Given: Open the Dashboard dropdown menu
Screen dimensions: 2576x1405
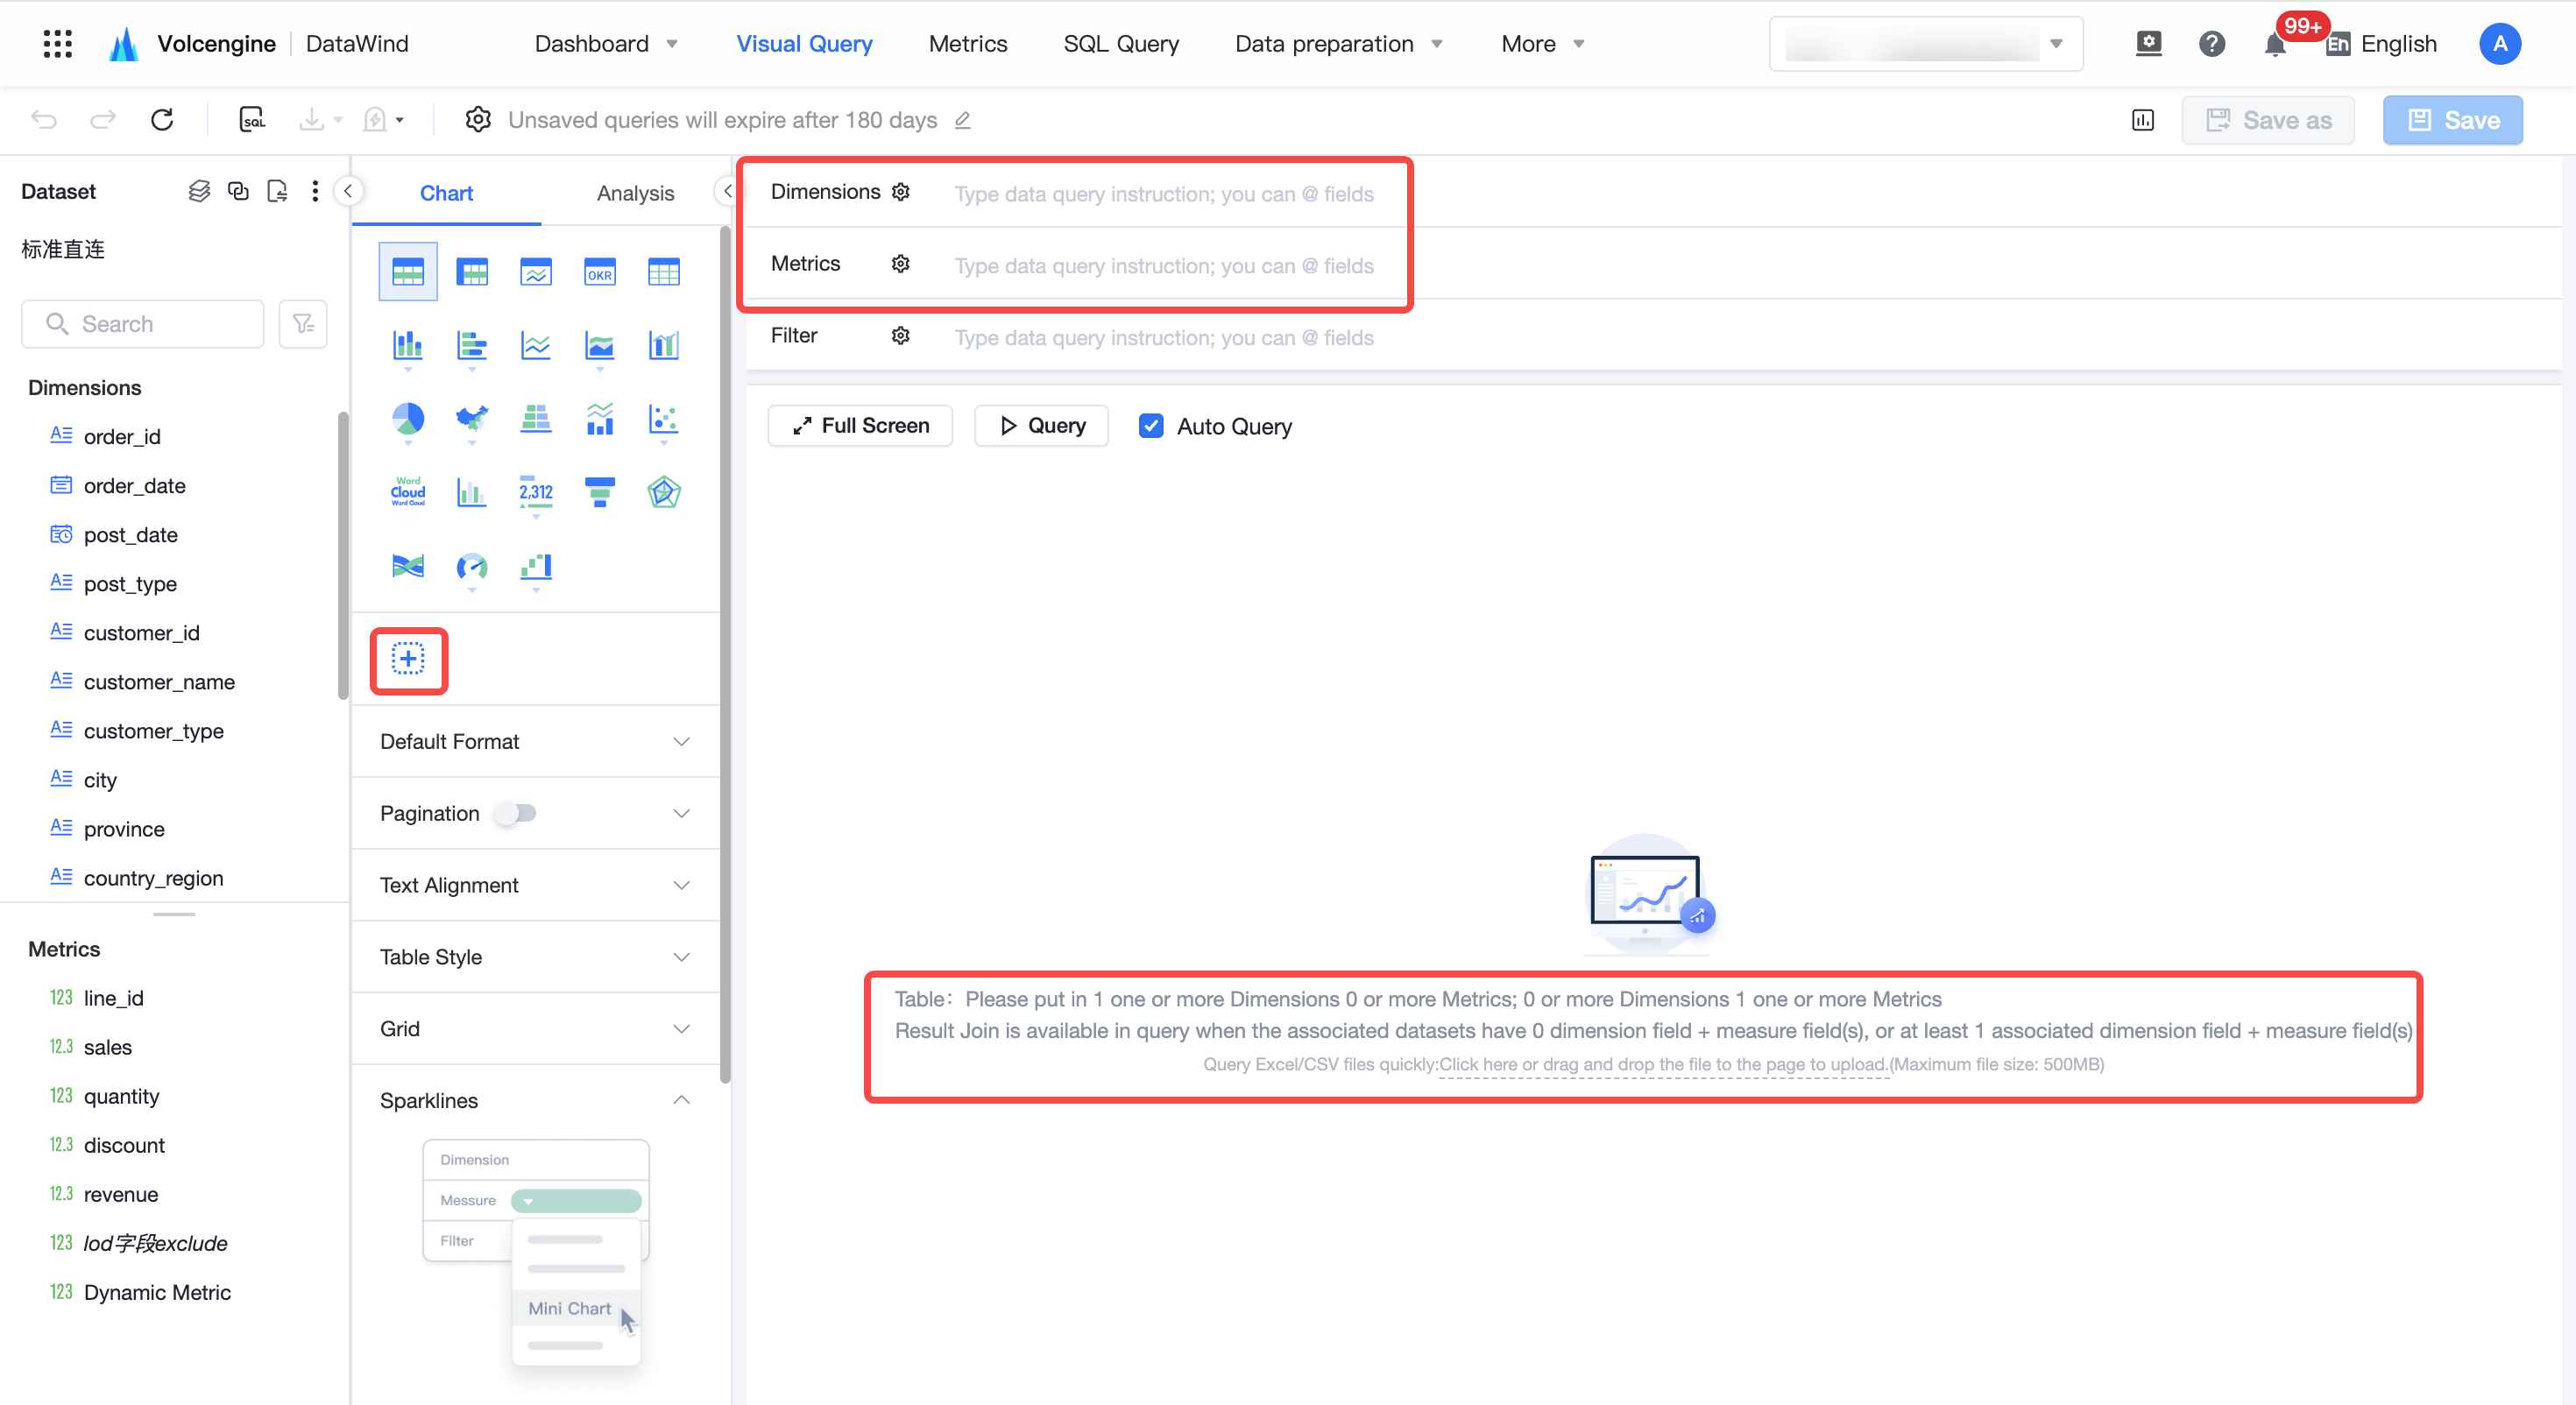Looking at the screenshot, I should point(606,44).
